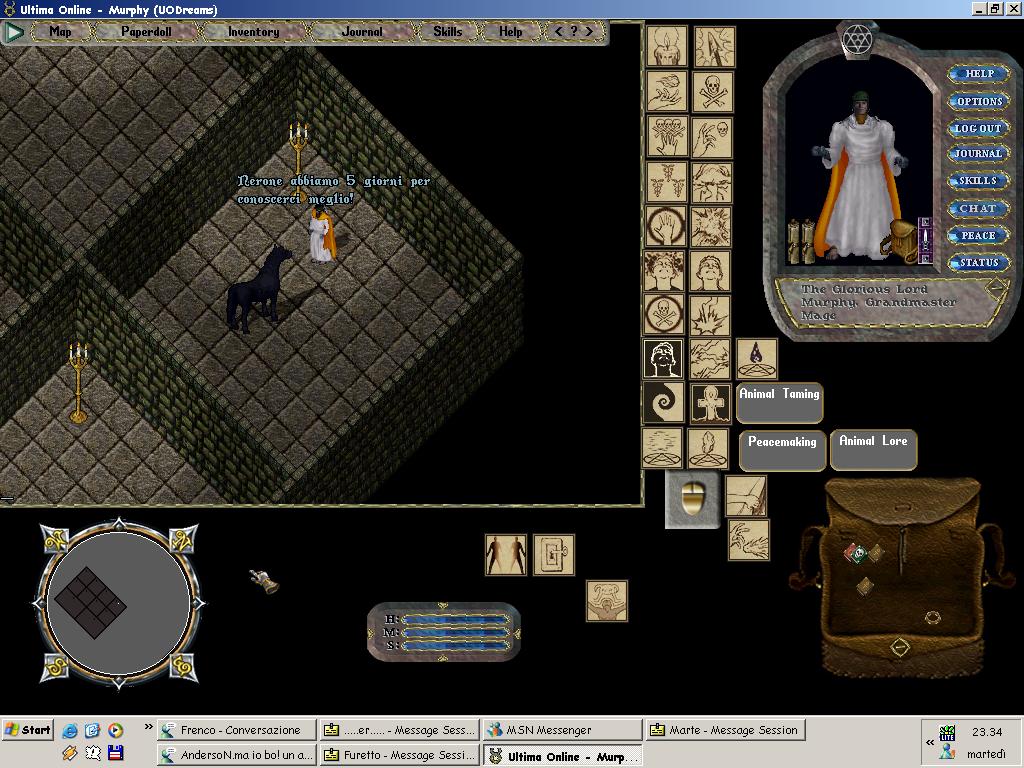The height and width of the screenshot is (768, 1024).
Task: Click the hand with single skull icon
Action: (712, 137)
